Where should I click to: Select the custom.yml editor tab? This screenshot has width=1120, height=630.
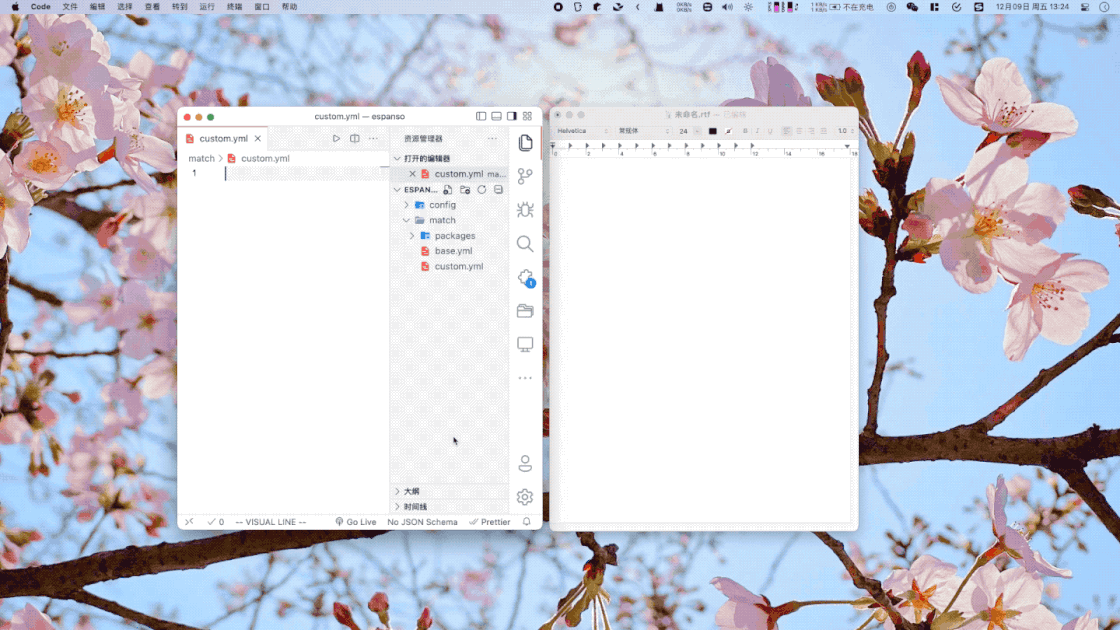pos(223,139)
